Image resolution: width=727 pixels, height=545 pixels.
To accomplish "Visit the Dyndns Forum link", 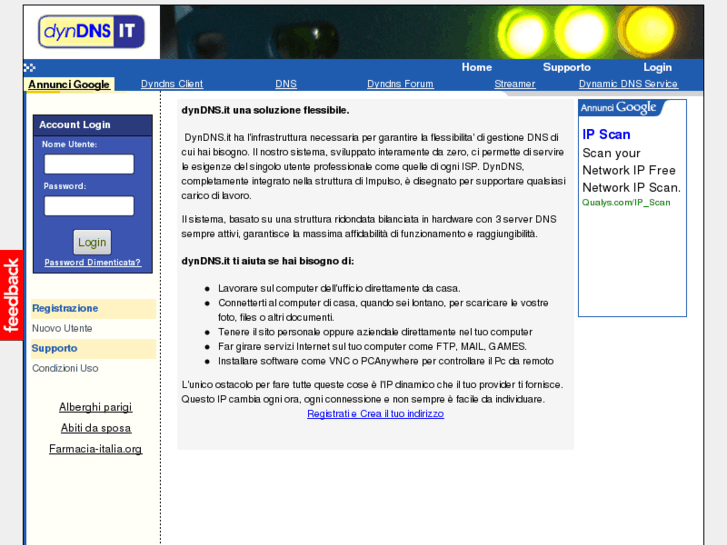I will coord(400,84).
